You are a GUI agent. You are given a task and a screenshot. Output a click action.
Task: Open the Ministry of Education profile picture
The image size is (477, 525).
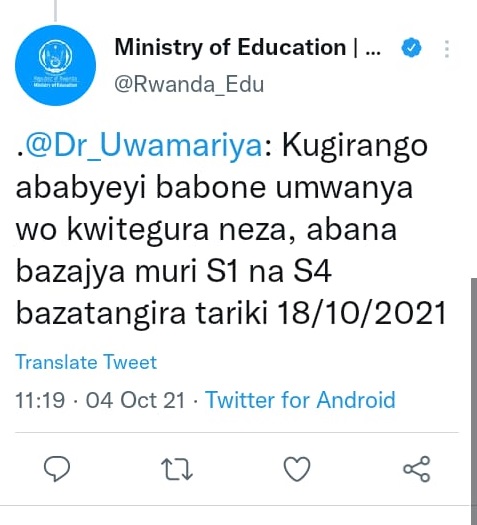[56, 65]
